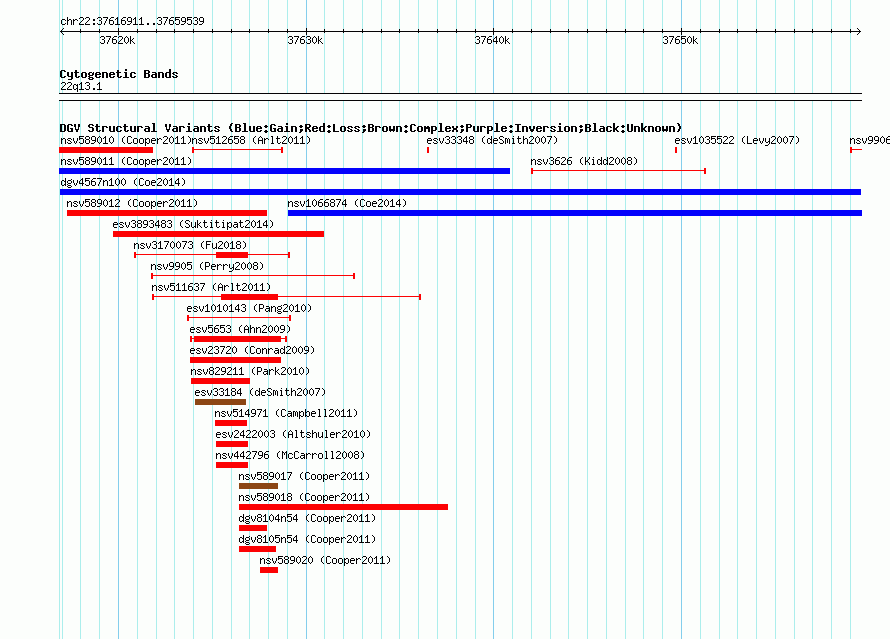Image resolution: width=890 pixels, height=639 pixels.
Task: Select the esv3893483 red loss bar
Action: pyautogui.click(x=219, y=234)
